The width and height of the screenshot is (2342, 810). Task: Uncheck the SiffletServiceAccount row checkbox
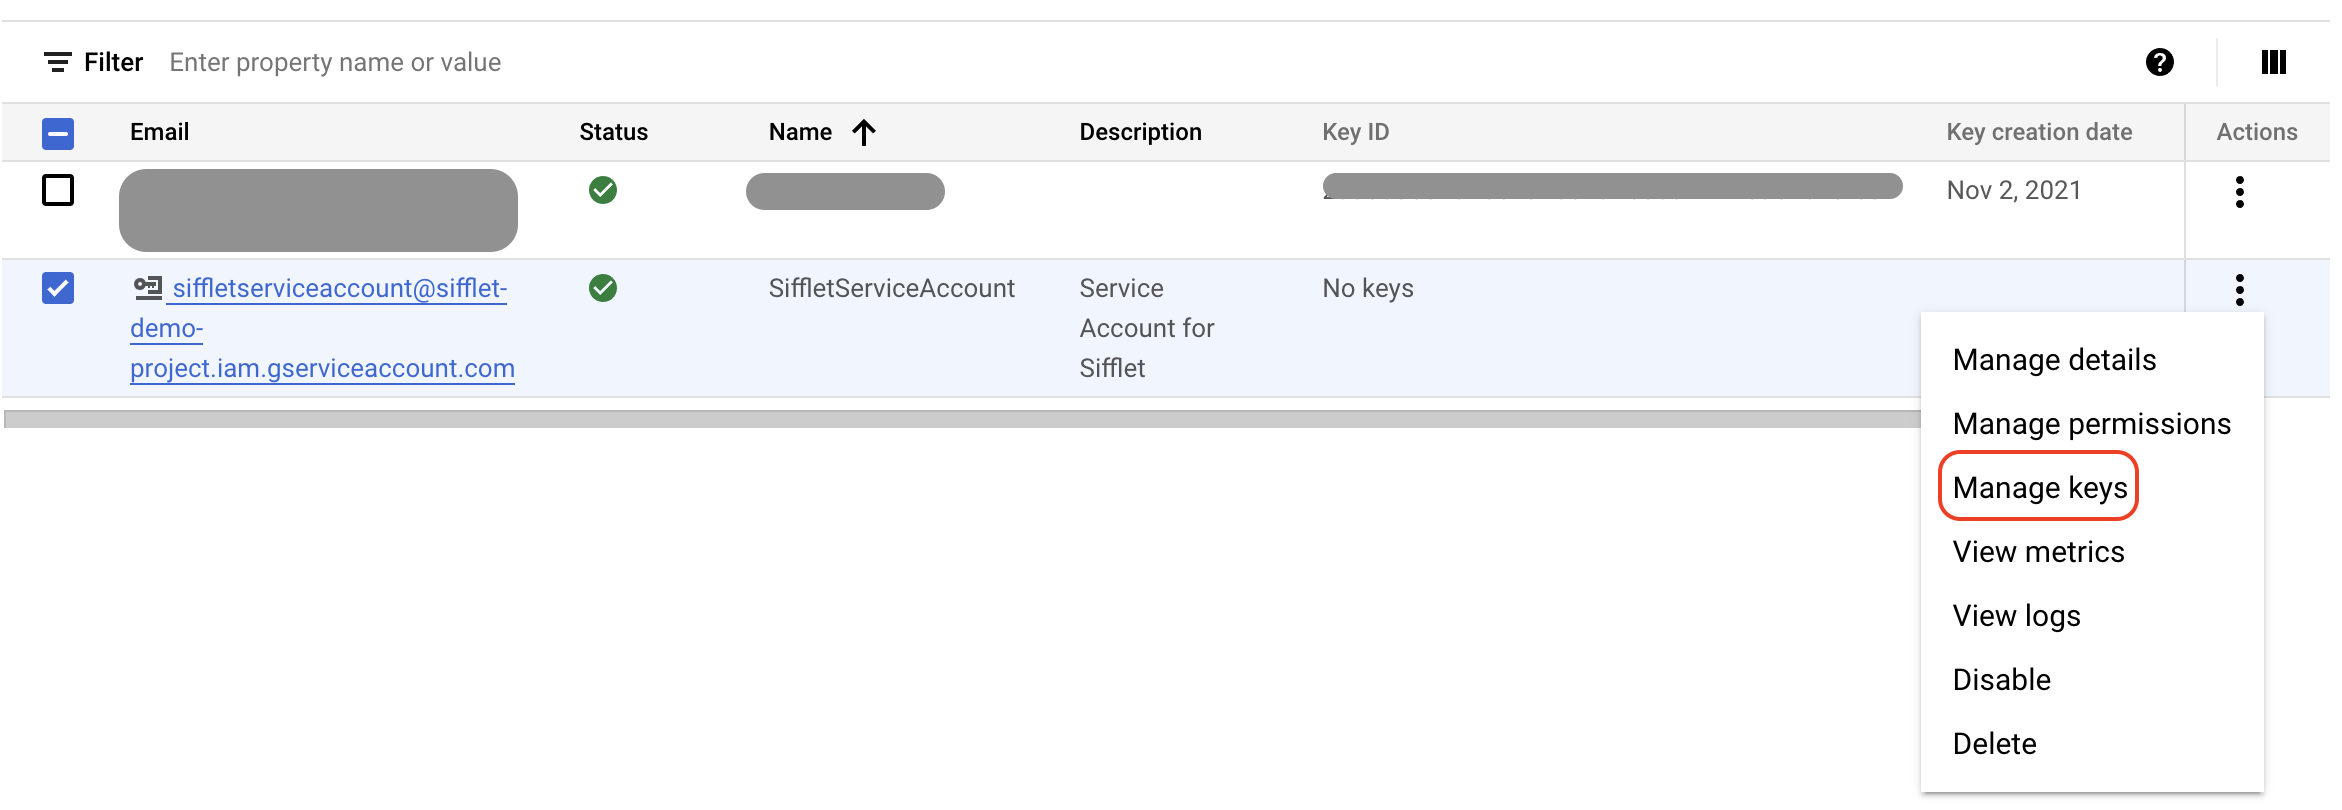pos(58,288)
